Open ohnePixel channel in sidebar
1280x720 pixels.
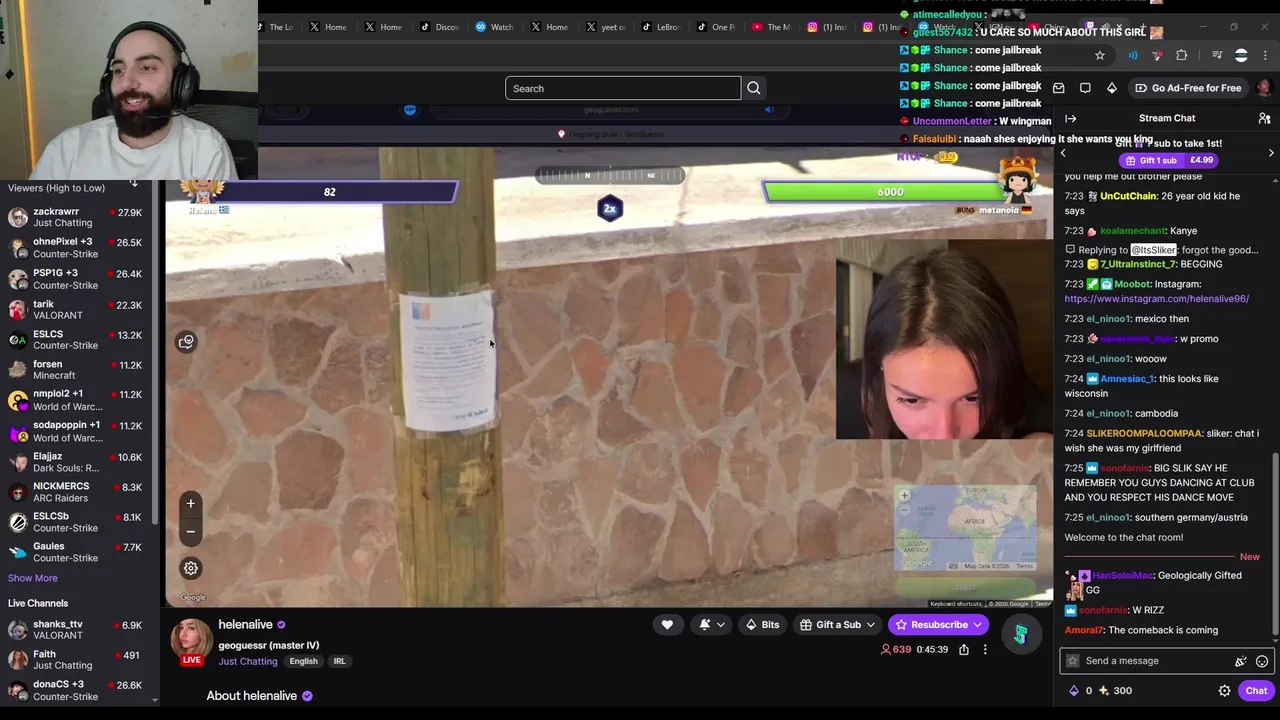pos(78,248)
